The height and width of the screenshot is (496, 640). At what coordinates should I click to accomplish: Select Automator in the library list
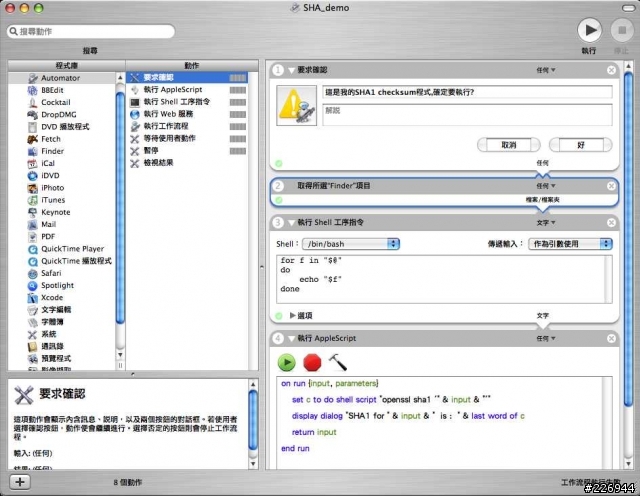(x=62, y=78)
